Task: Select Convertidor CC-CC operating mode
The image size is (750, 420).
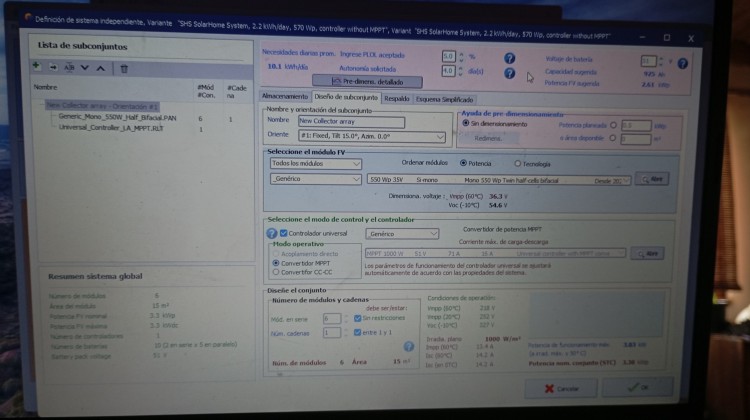Action: (276, 272)
